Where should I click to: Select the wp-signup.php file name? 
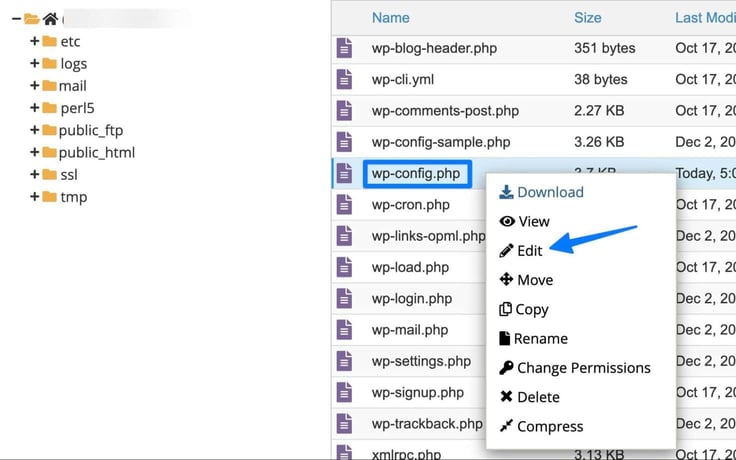(x=418, y=393)
